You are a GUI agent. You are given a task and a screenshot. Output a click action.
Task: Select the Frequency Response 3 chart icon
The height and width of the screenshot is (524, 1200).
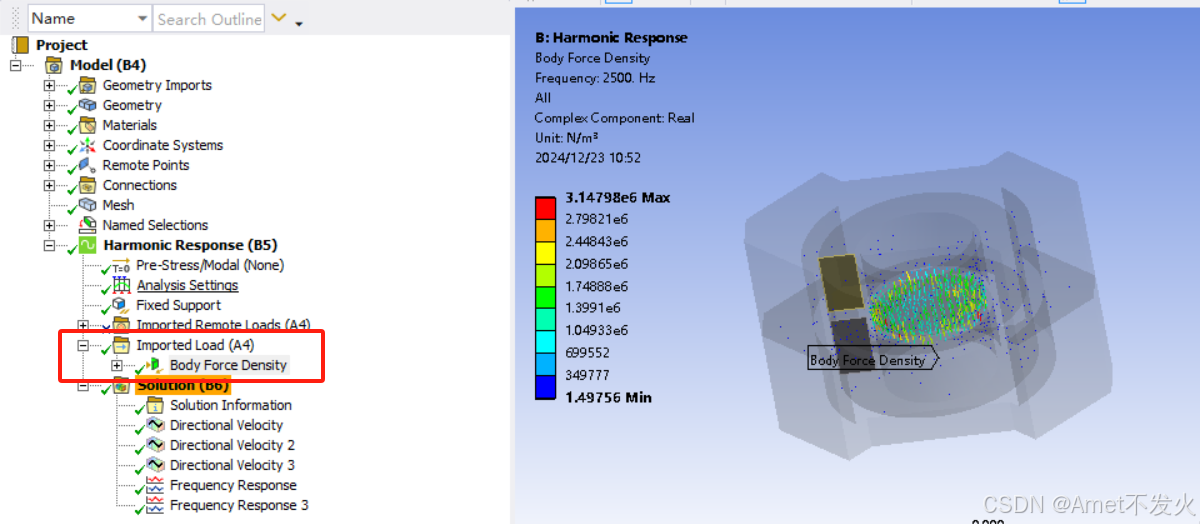[x=154, y=505]
